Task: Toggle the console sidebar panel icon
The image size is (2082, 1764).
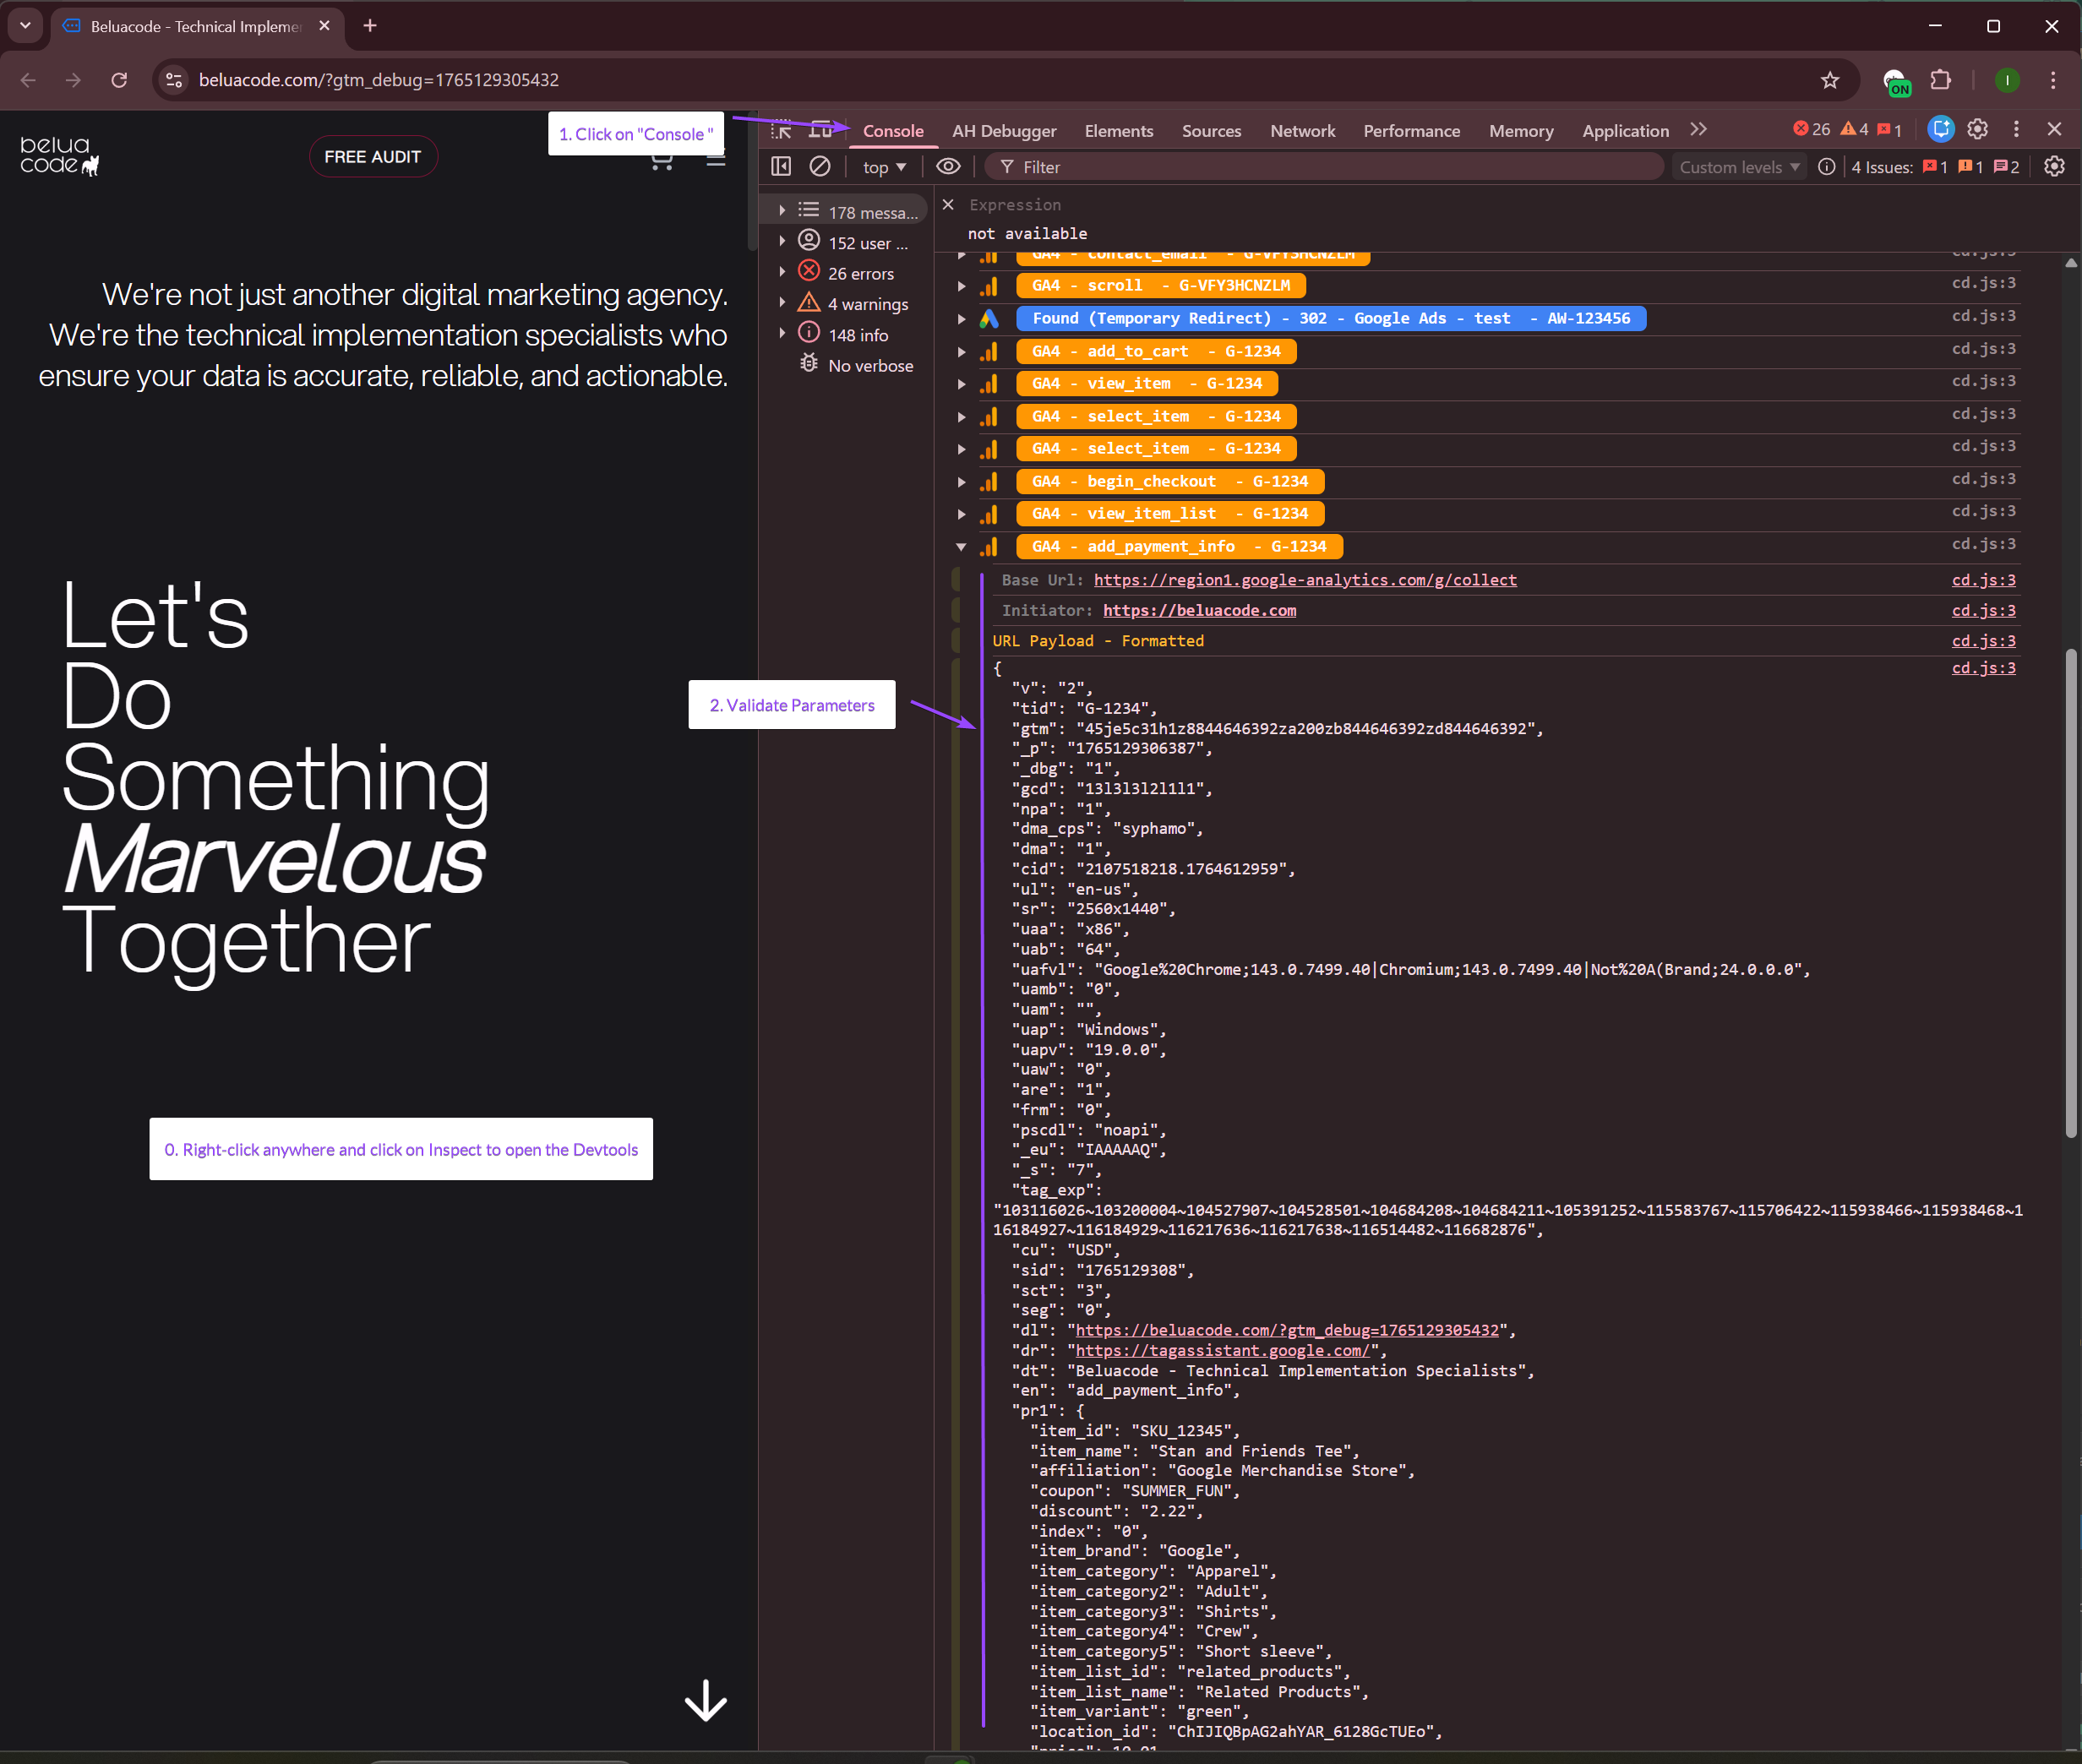Action: [x=781, y=166]
